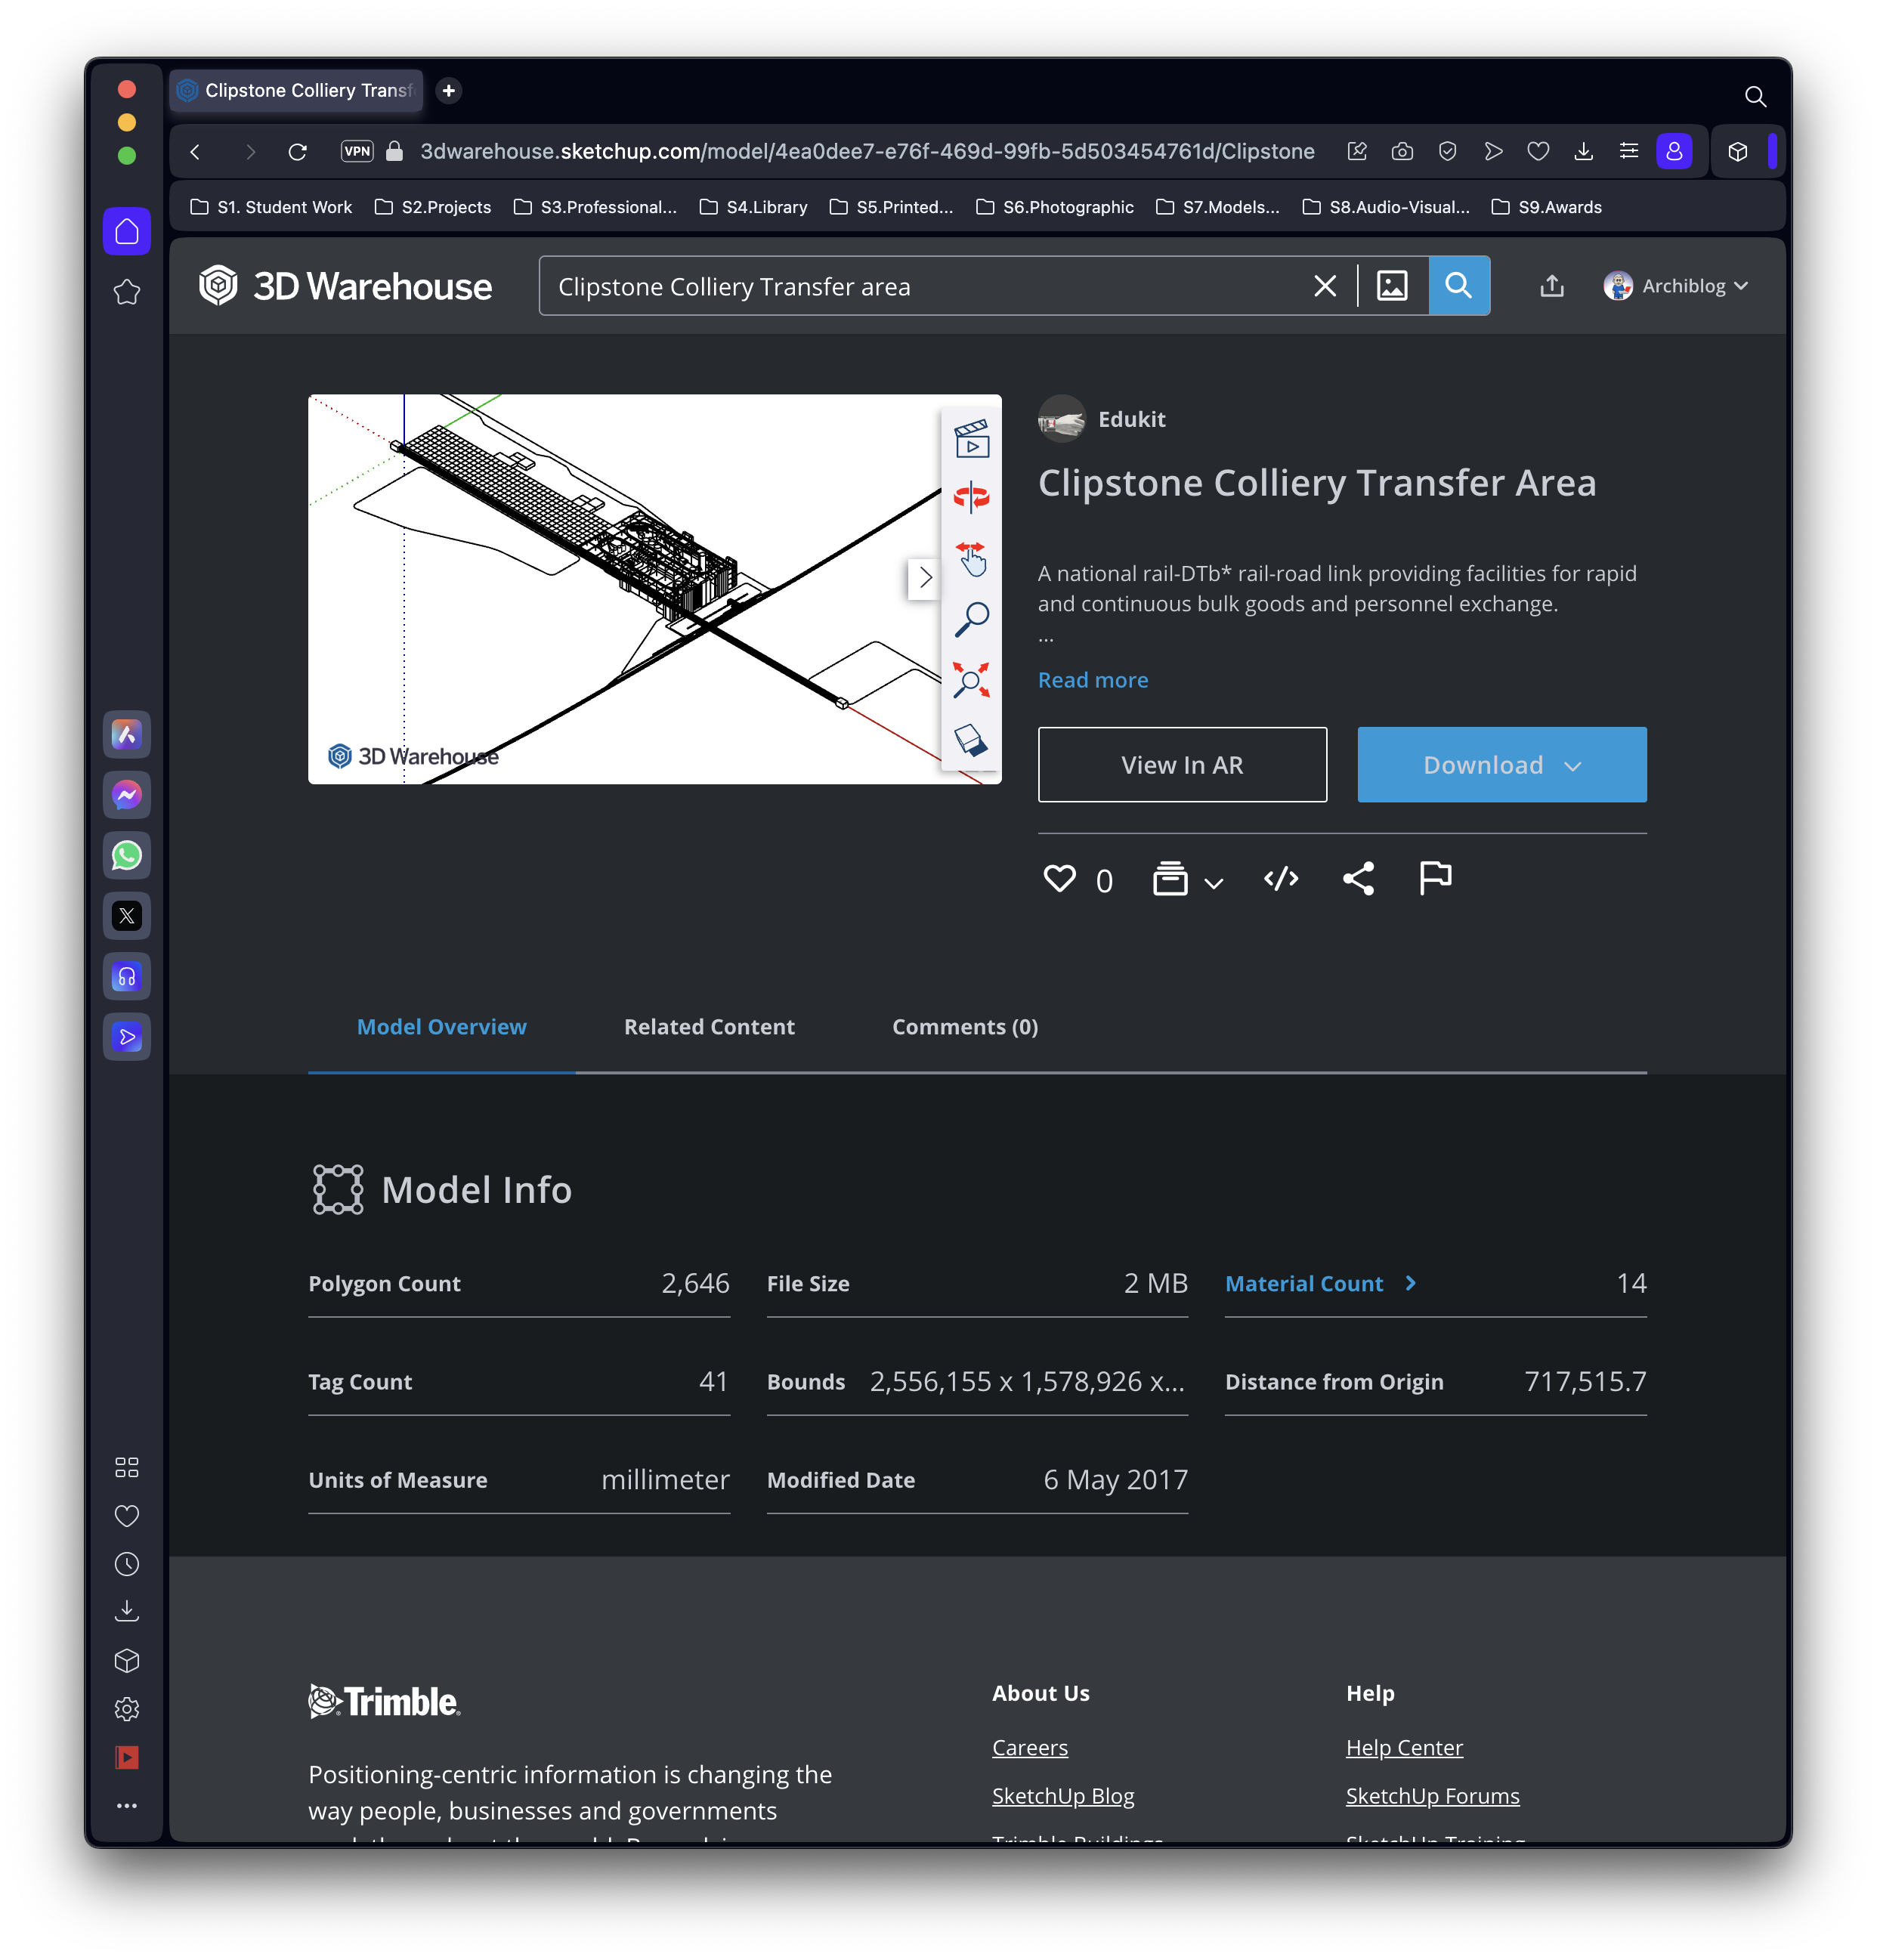Like the model with the heart icon

pos(1059,879)
